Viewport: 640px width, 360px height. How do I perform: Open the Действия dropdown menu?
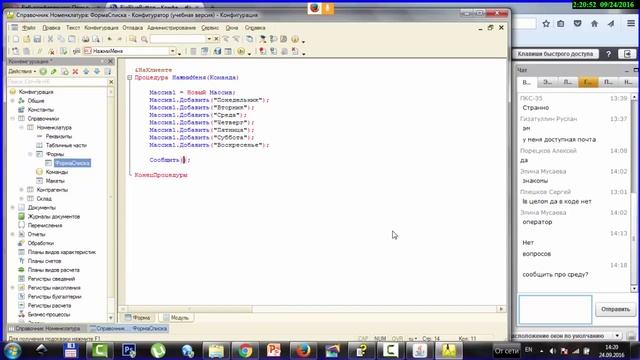pyautogui.click(x=22, y=71)
